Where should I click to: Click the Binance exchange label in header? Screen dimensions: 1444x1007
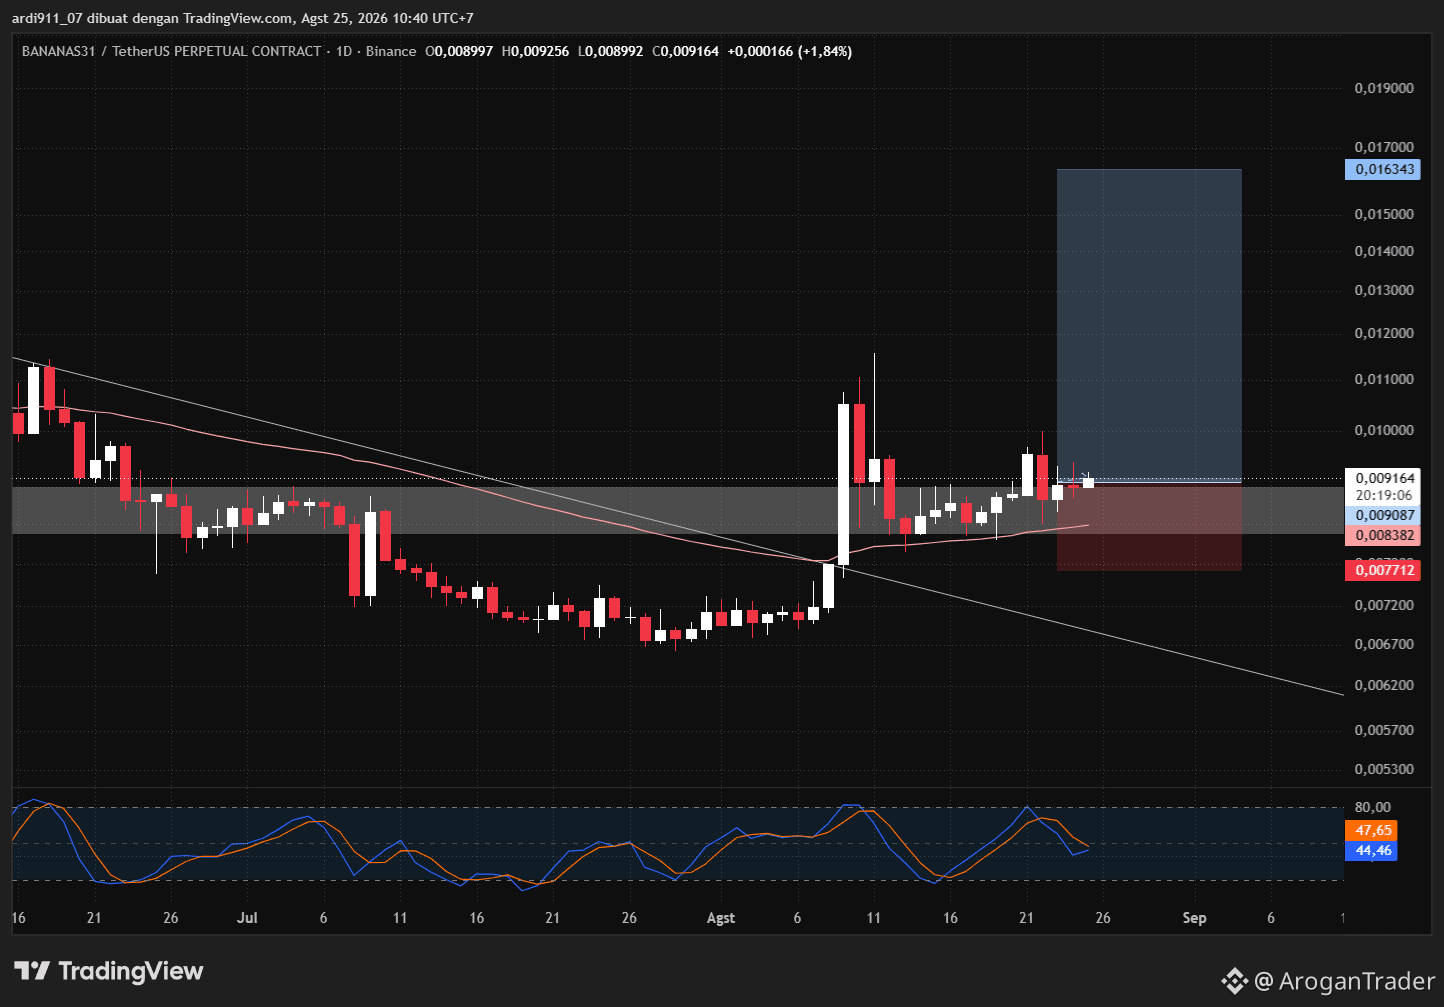[x=391, y=51]
